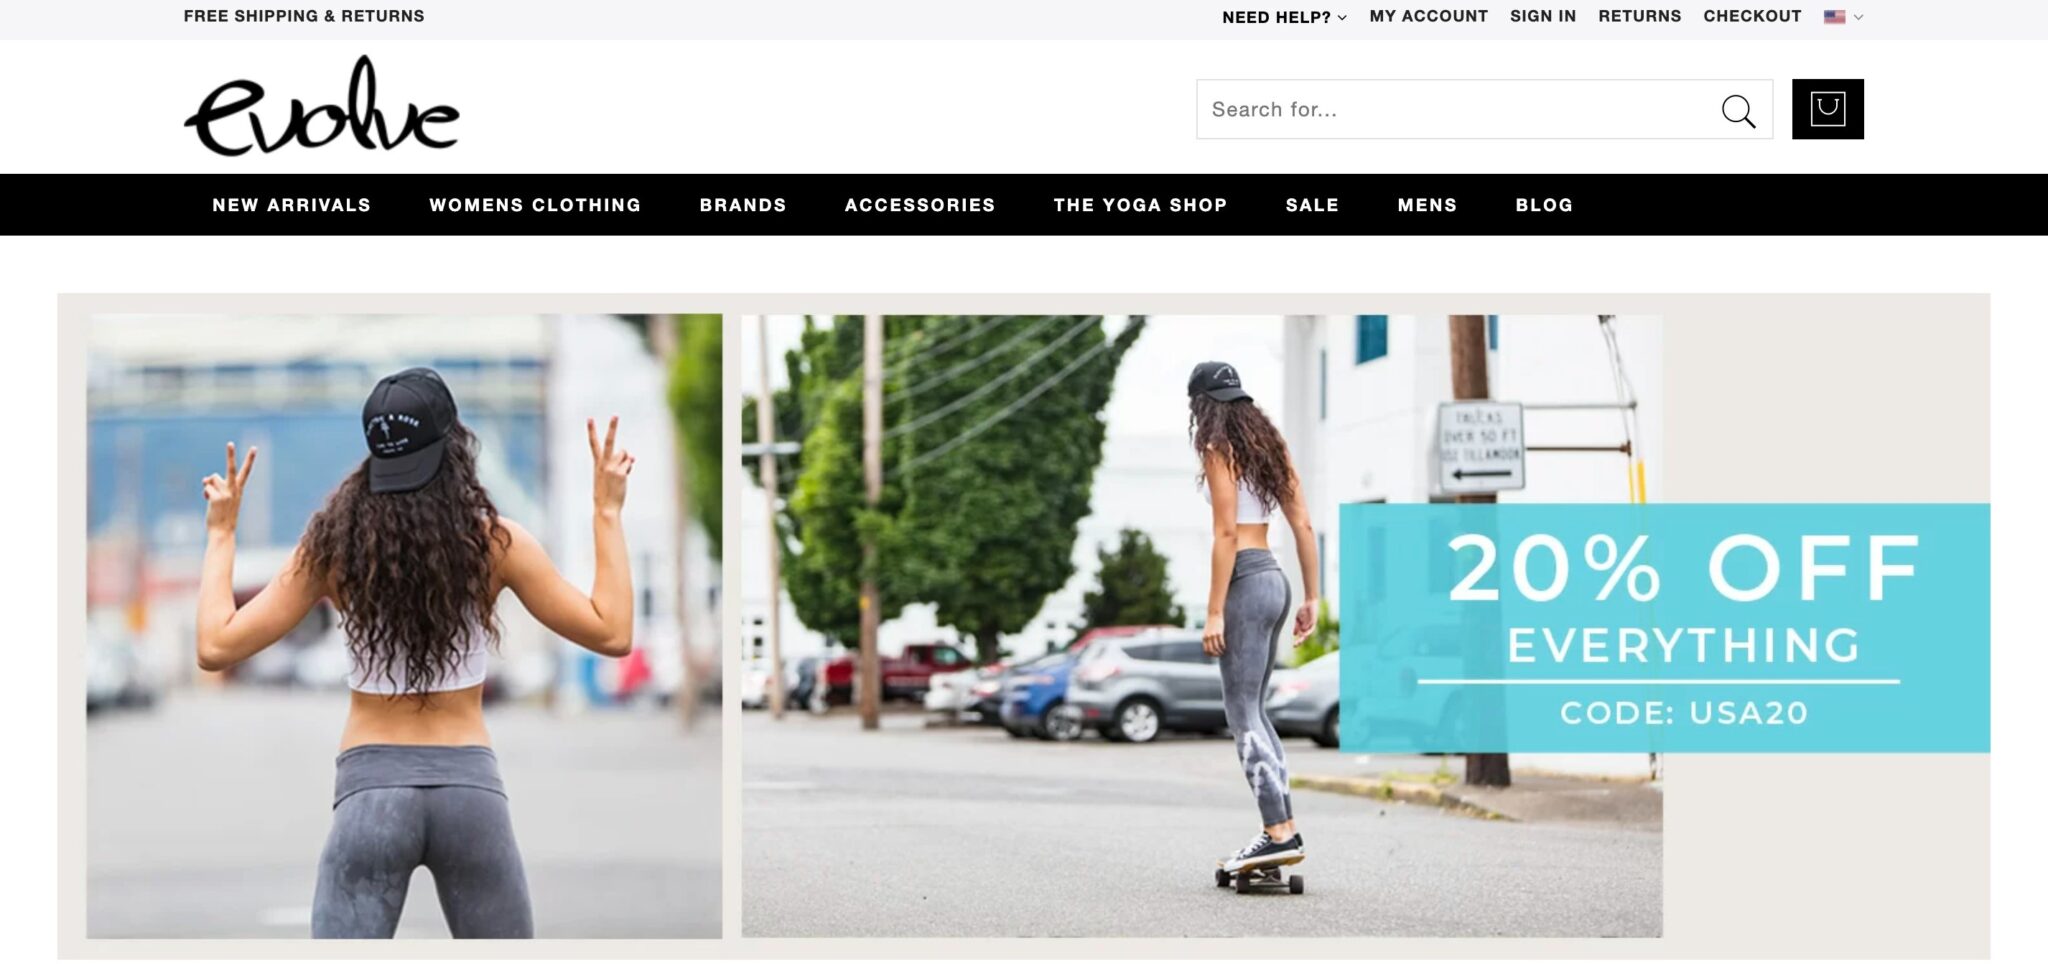
Task: Go to Checkout
Action: [1752, 16]
